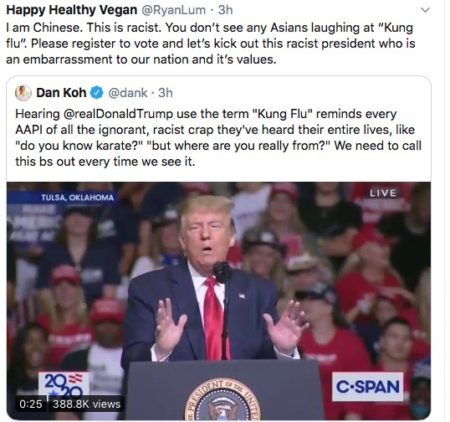The height and width of the screenshot is (422, 450).
Task: Open the @realDonaldTrump mention
Action: pyautogui.click(x=118, y=114)
